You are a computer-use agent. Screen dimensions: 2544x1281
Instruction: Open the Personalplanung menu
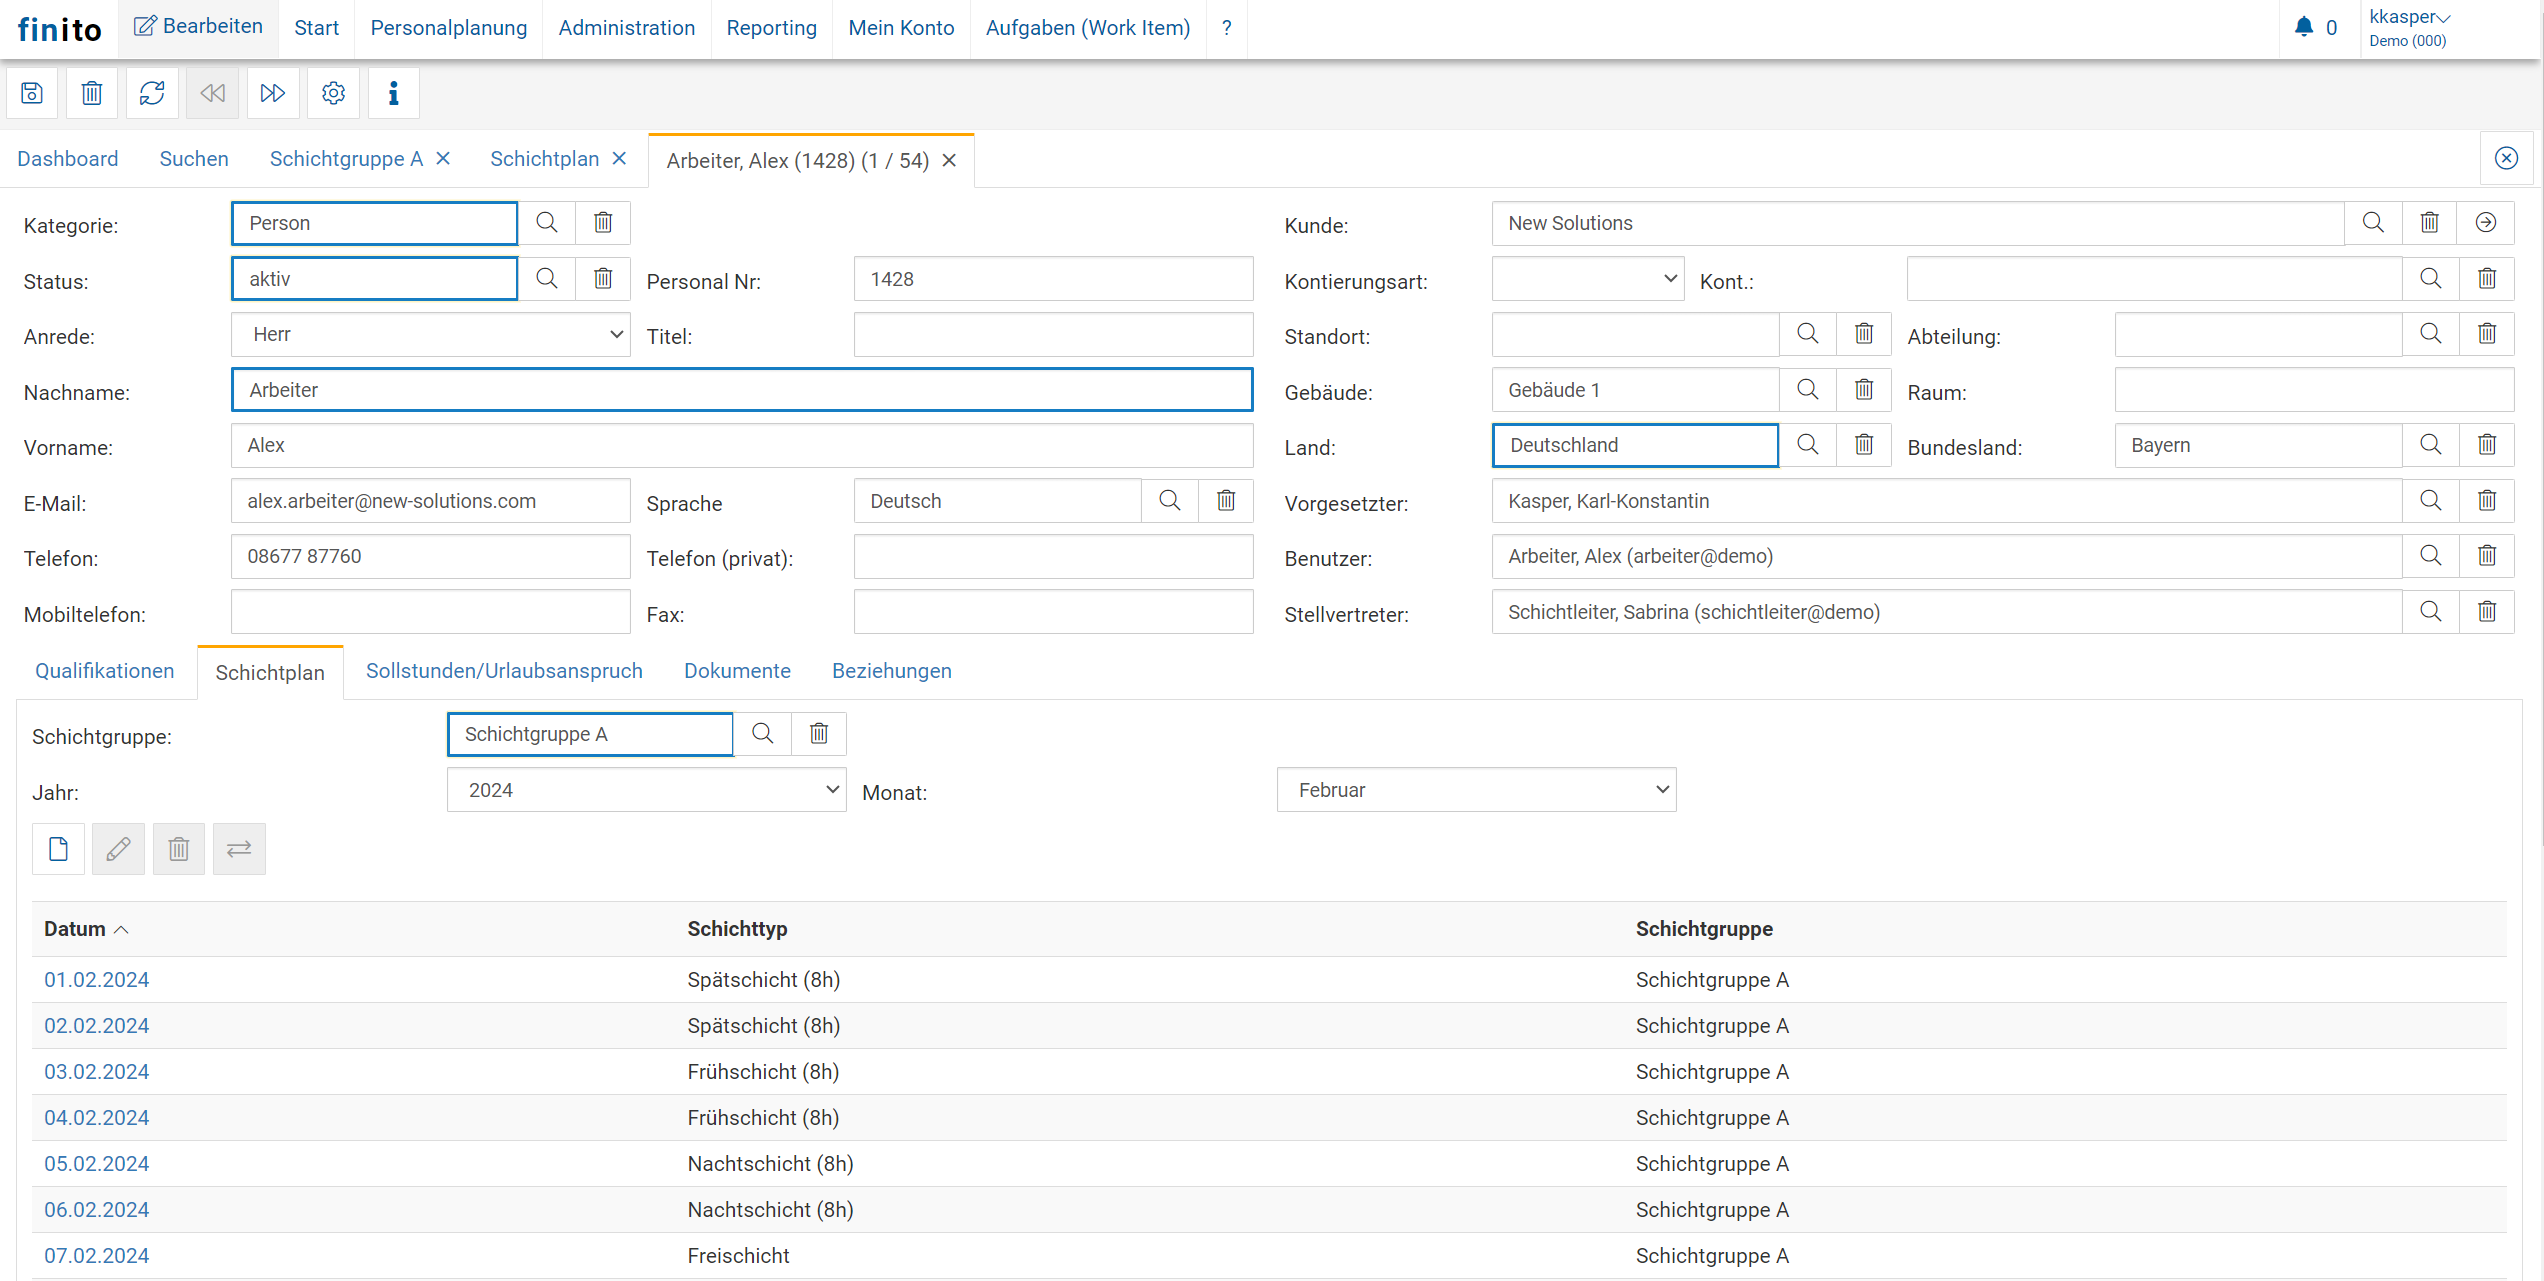448,28
